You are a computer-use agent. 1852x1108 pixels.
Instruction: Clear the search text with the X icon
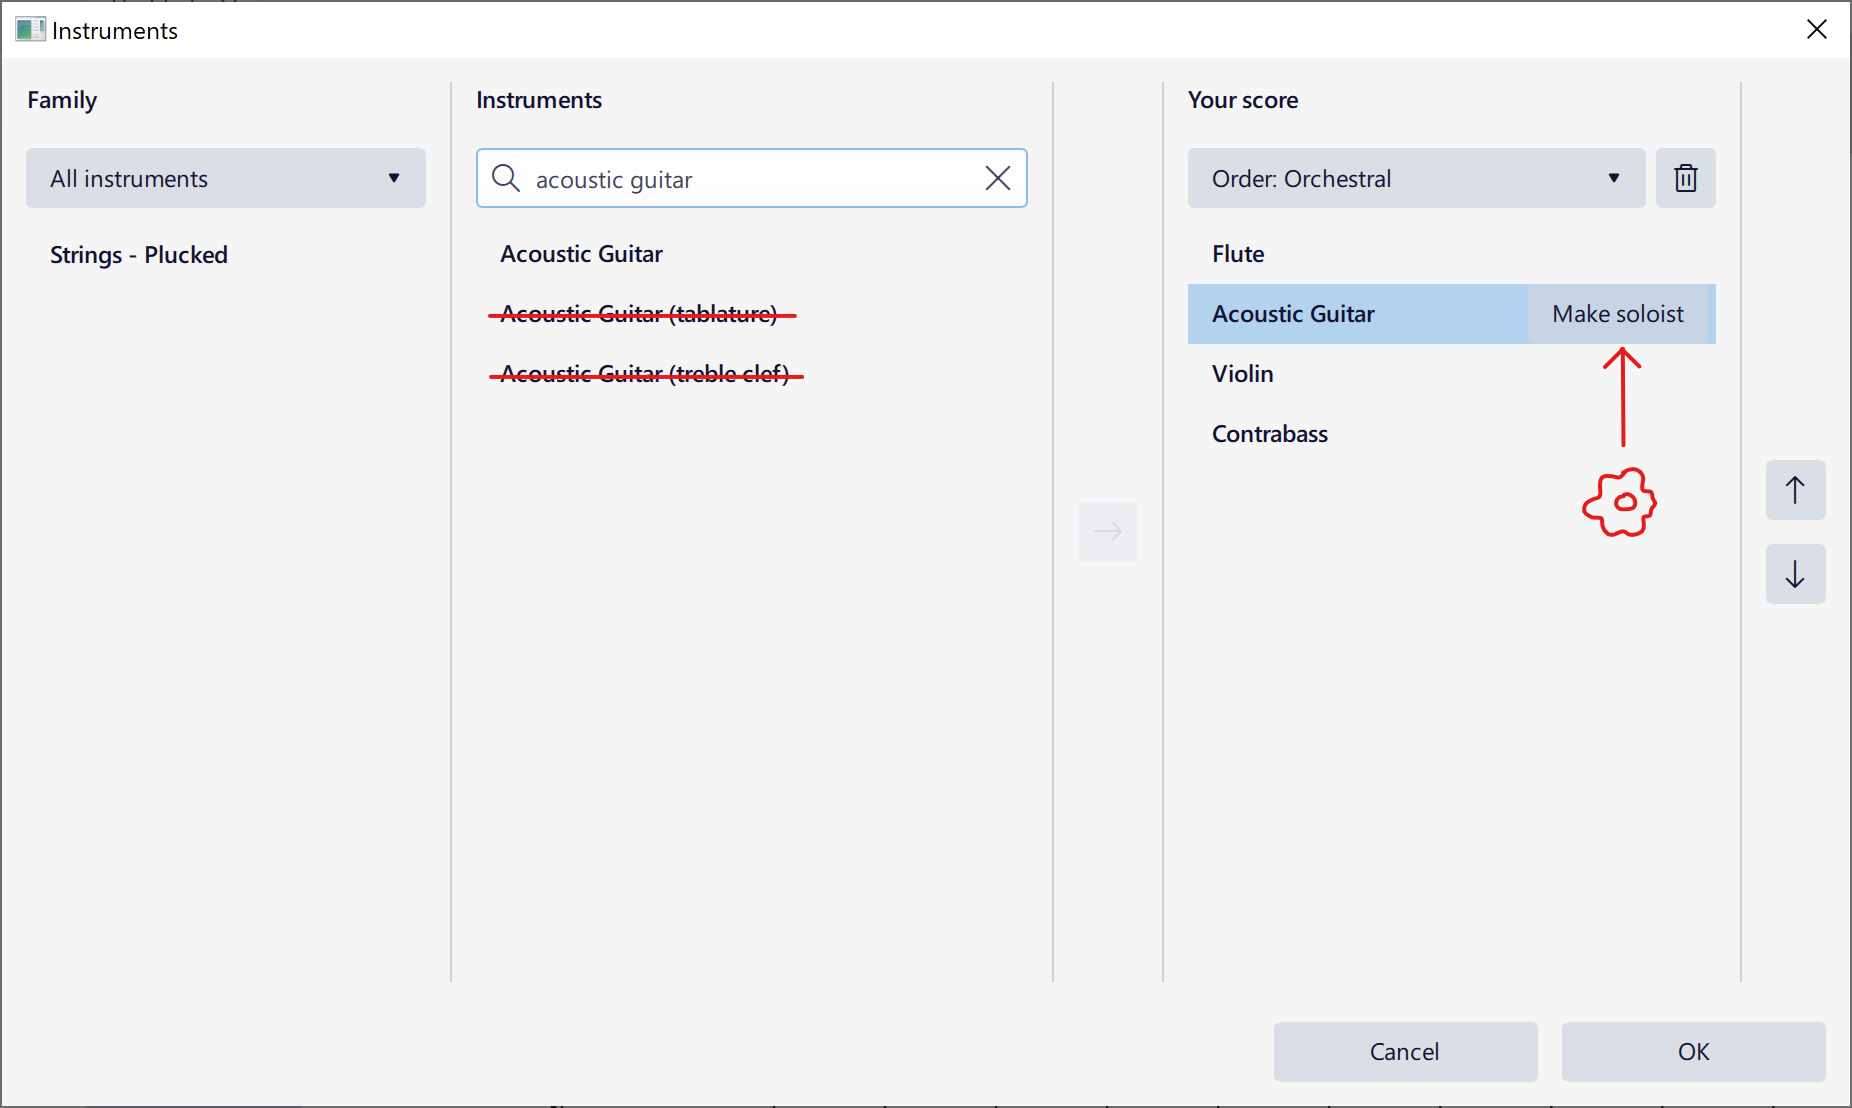[997, 178]
